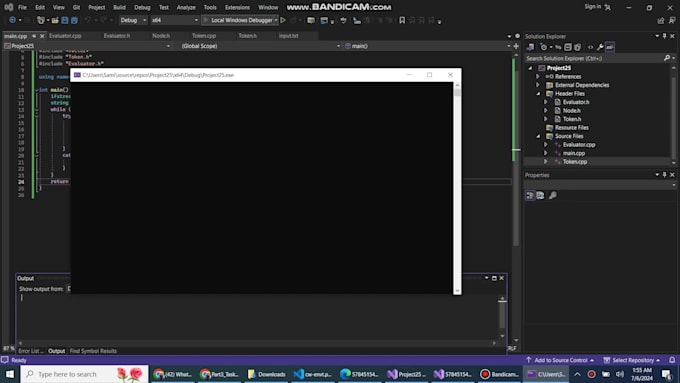Pin the Solution Explorer panel
Screen dimensions: 680x383
(664, 36)
